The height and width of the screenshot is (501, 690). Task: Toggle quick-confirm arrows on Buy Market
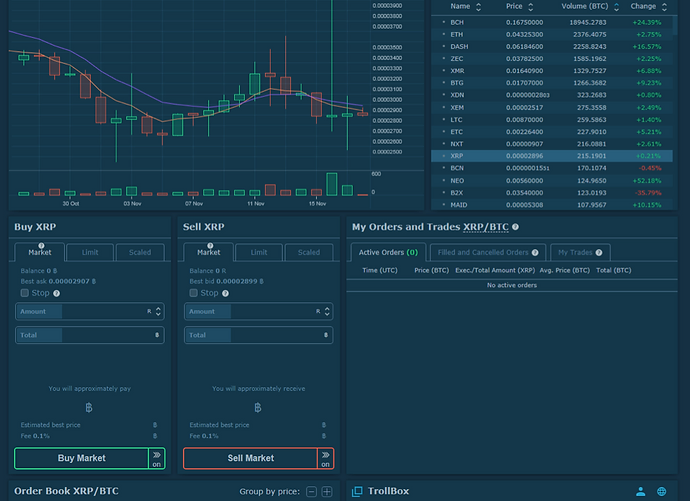pyautogui.click(x=157, y=458)
